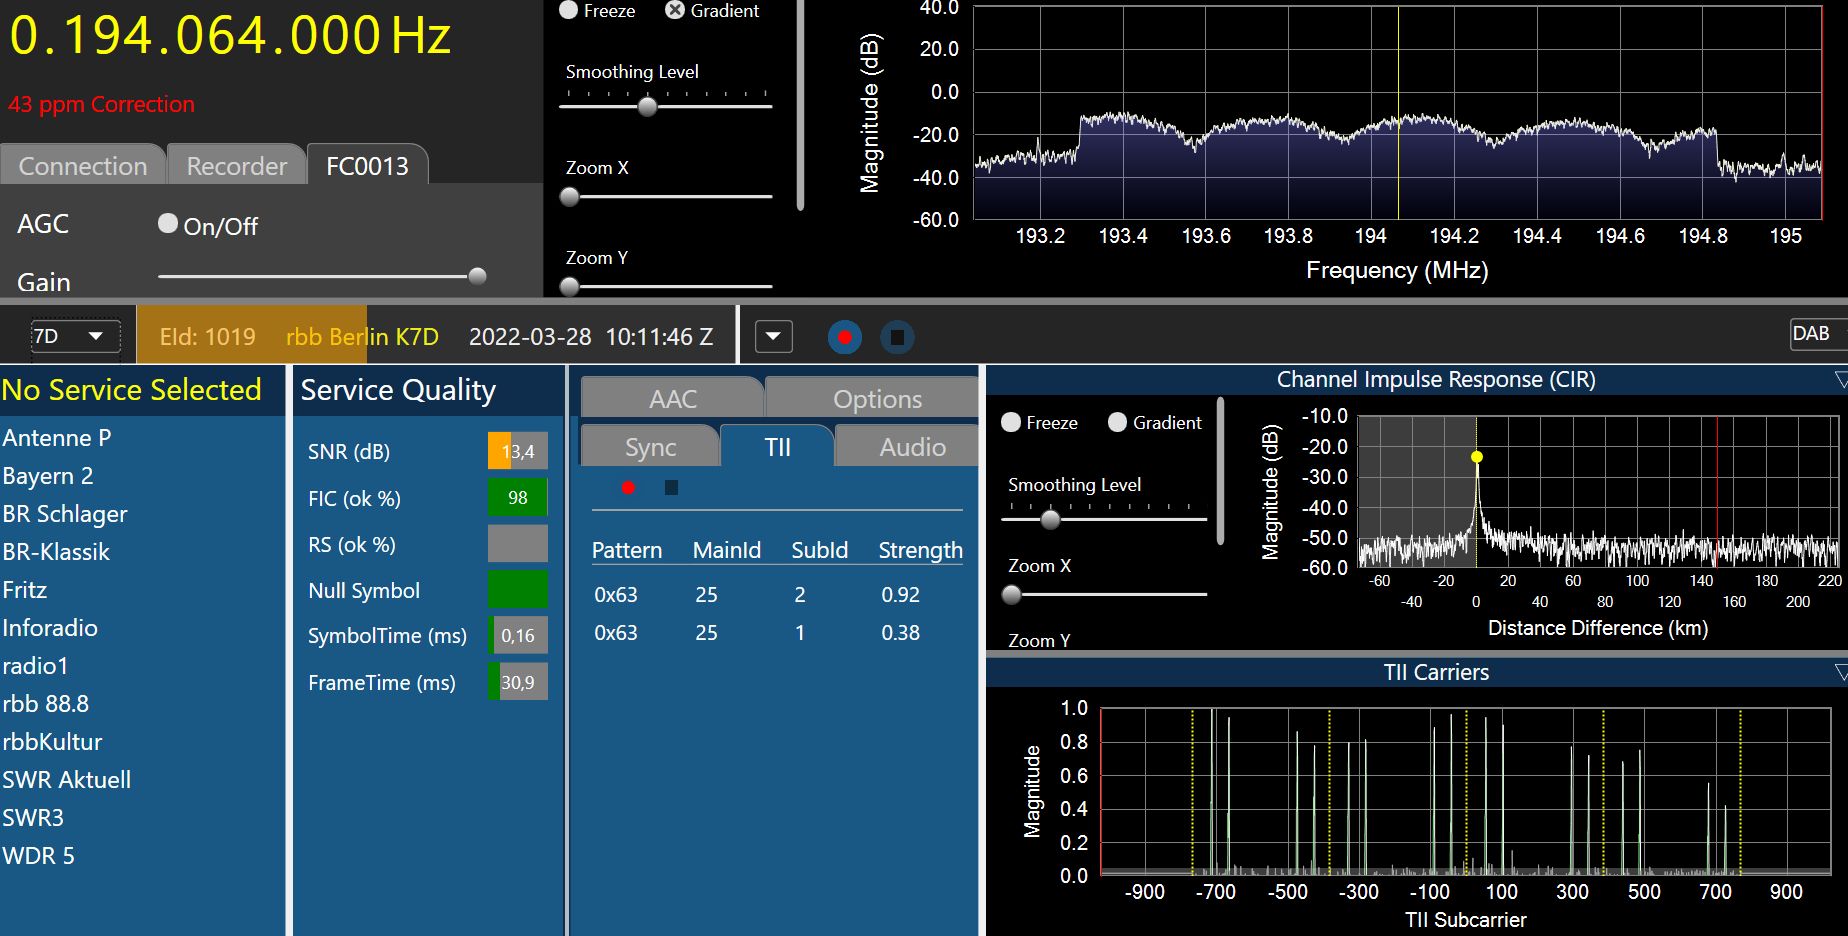Enable Freeze in the Channel Impulse Response panel
The width and height of the screenshot is (1848, 936).
[1011, 423]
